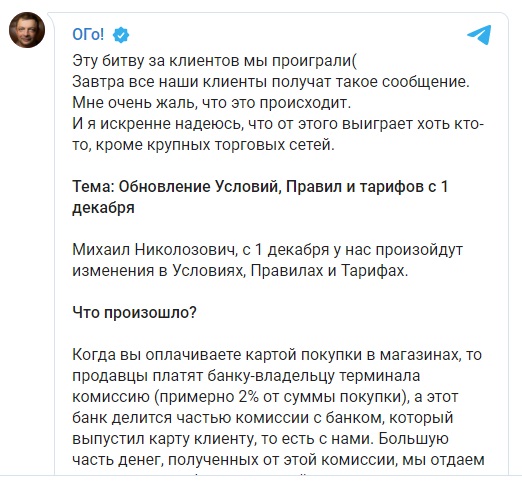Click the line starting 'Когда вы оплачиваете картой'
Viewport: 522px width, 483px height.
click(x=277, y=355)
